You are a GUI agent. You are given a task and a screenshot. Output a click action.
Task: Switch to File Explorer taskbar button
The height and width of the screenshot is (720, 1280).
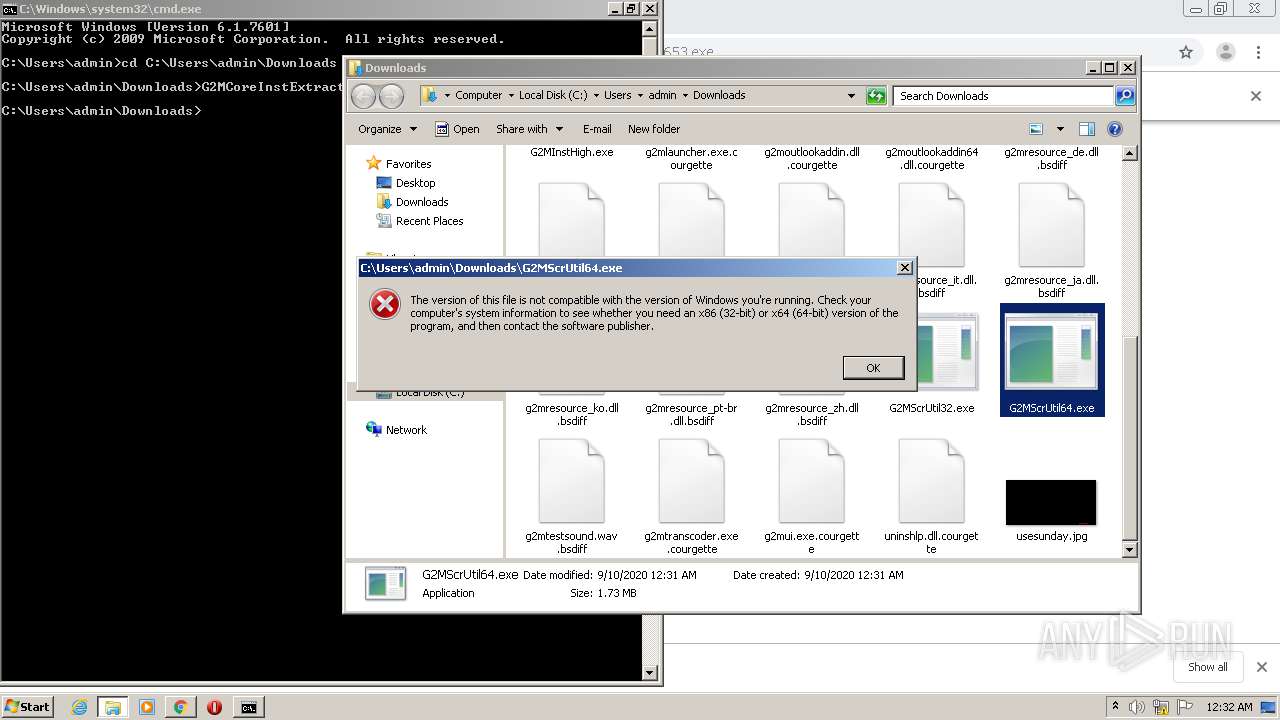(112, 707)
